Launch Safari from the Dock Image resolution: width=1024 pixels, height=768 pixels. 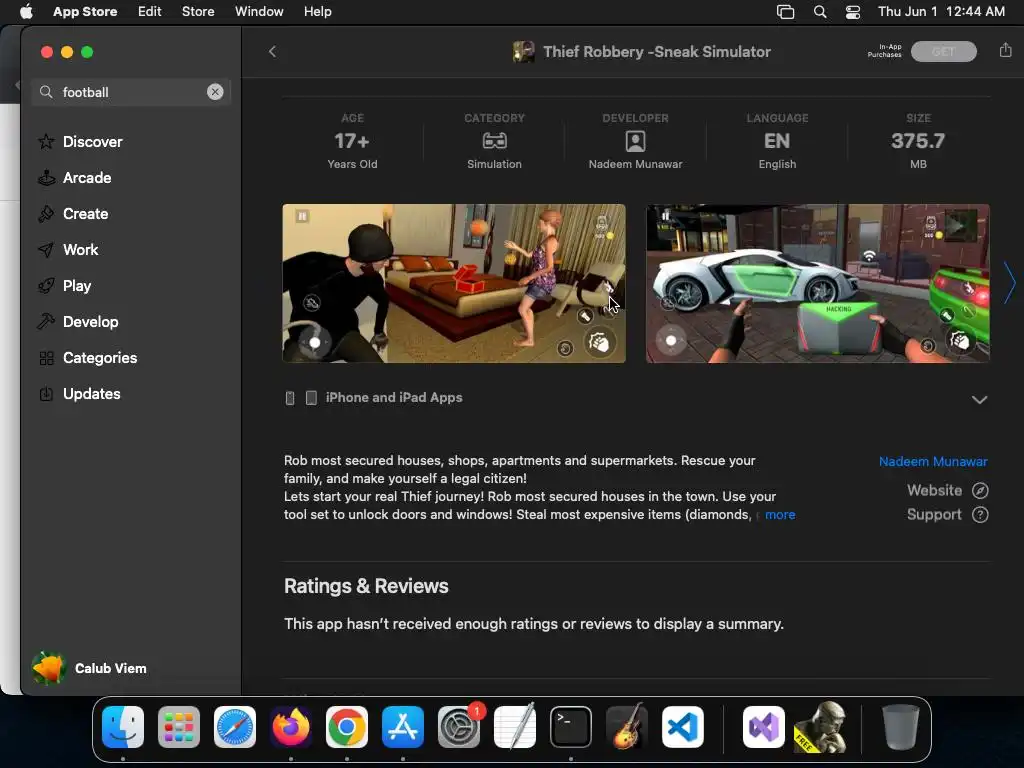pos(235,727)
